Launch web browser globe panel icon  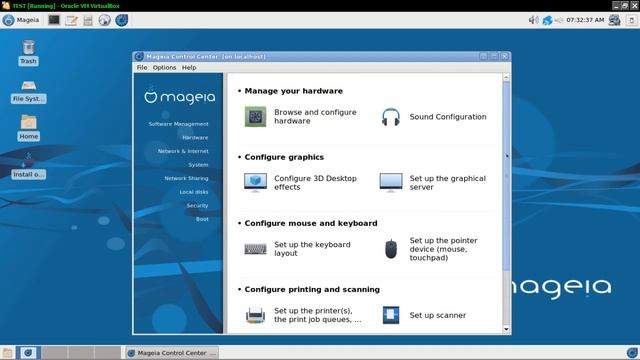104,20
